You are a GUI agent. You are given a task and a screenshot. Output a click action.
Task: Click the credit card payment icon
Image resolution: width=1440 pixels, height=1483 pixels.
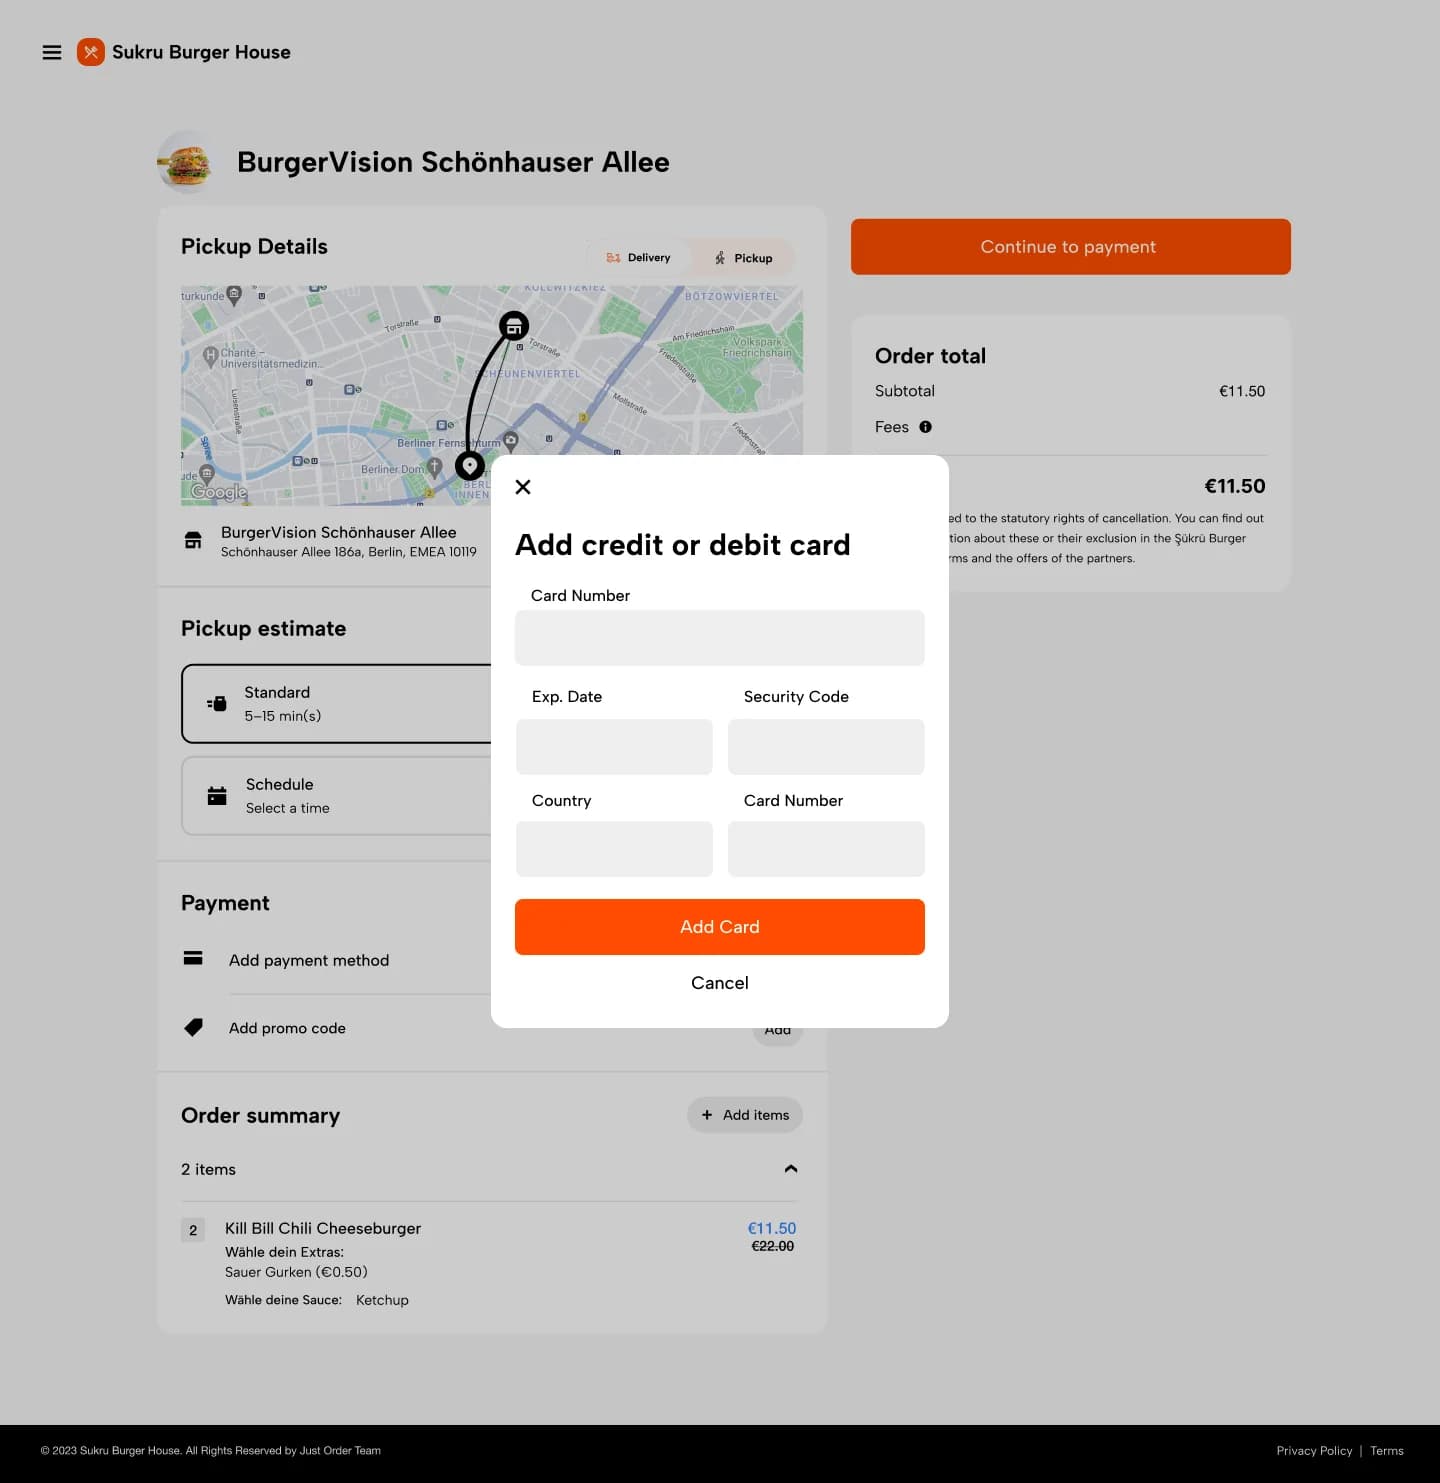coord(193,958)
